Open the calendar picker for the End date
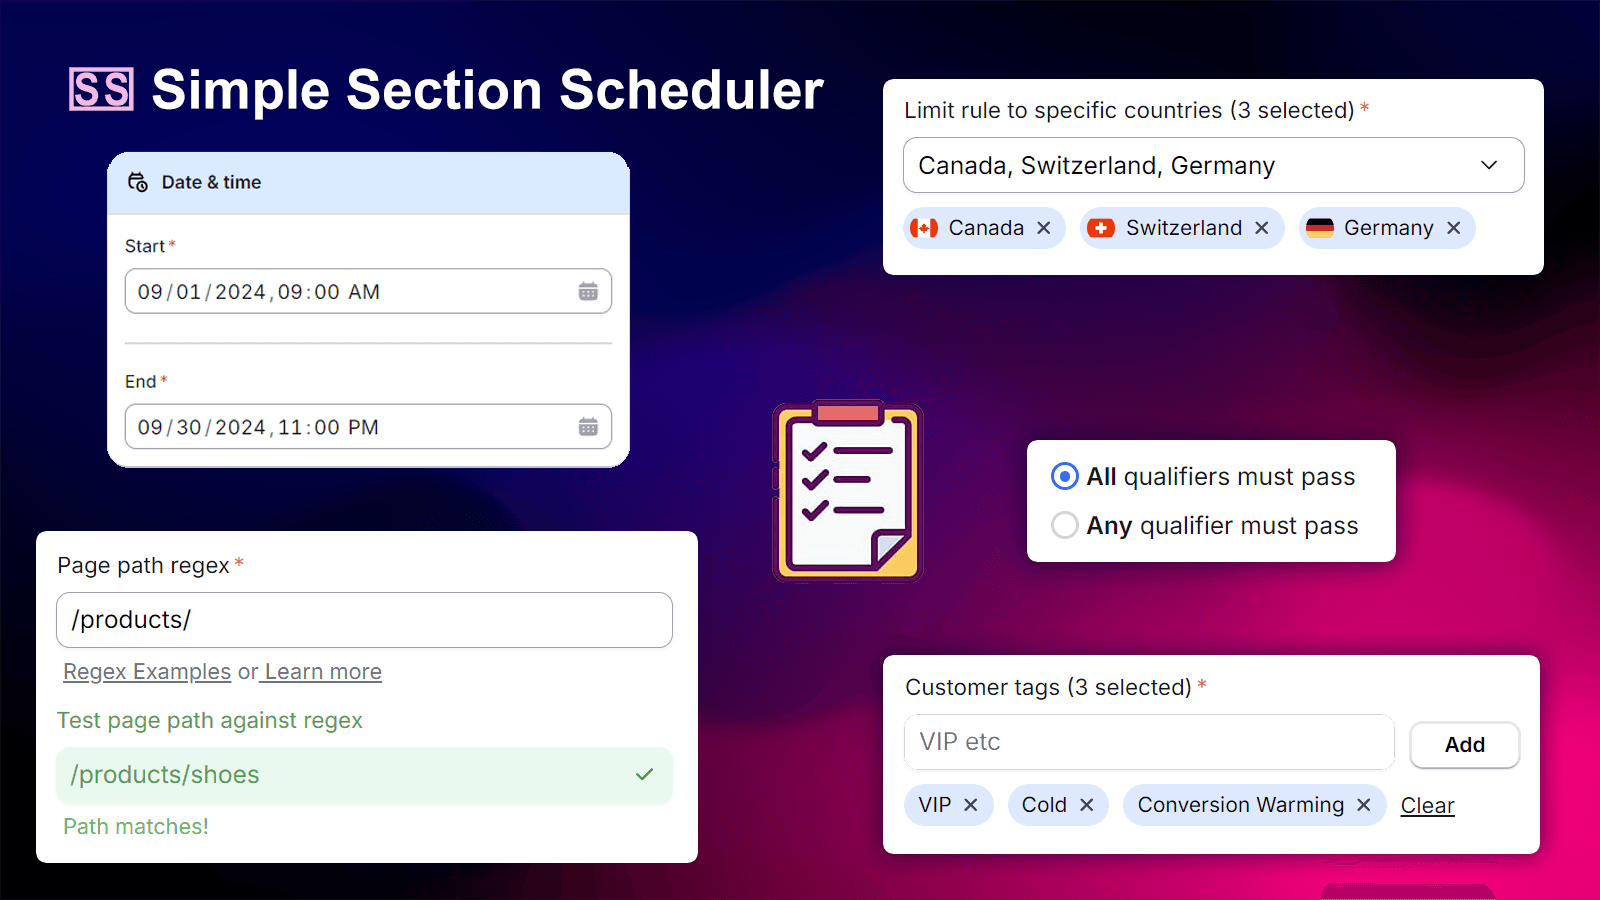The image size is (1600, 900). click(589, 426)
